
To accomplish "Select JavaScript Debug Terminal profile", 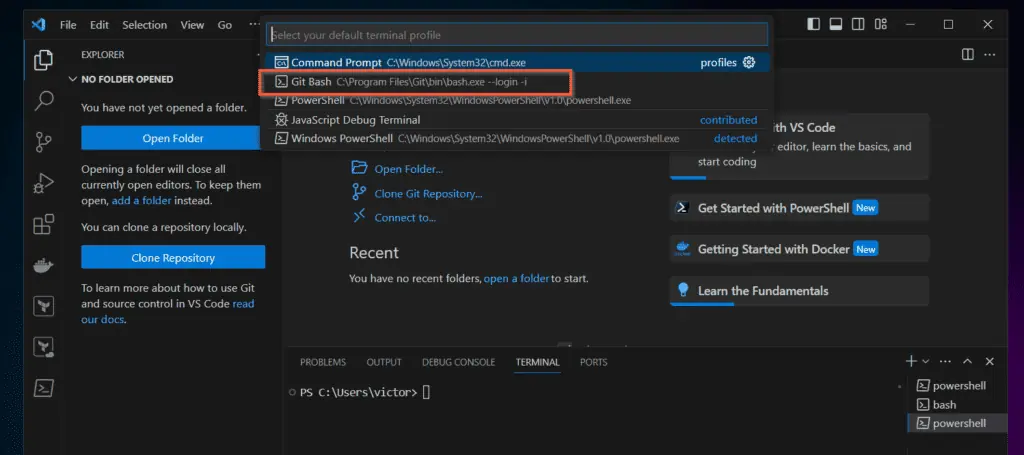I will click(x=518, y=120).
